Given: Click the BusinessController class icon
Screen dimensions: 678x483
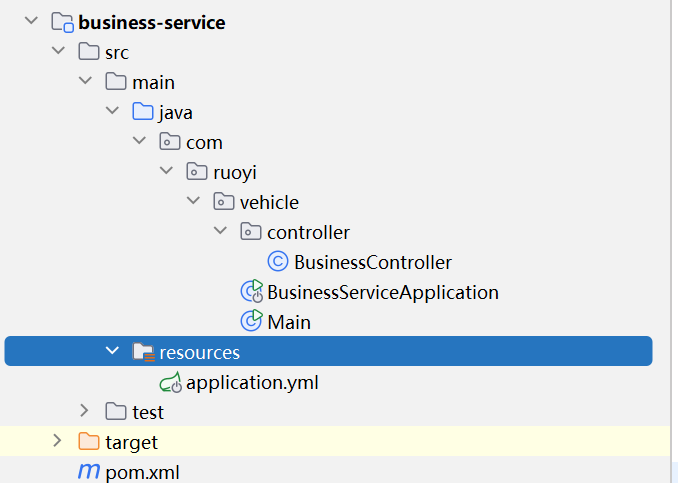Looking at the screenshot, I should point(278,263).
